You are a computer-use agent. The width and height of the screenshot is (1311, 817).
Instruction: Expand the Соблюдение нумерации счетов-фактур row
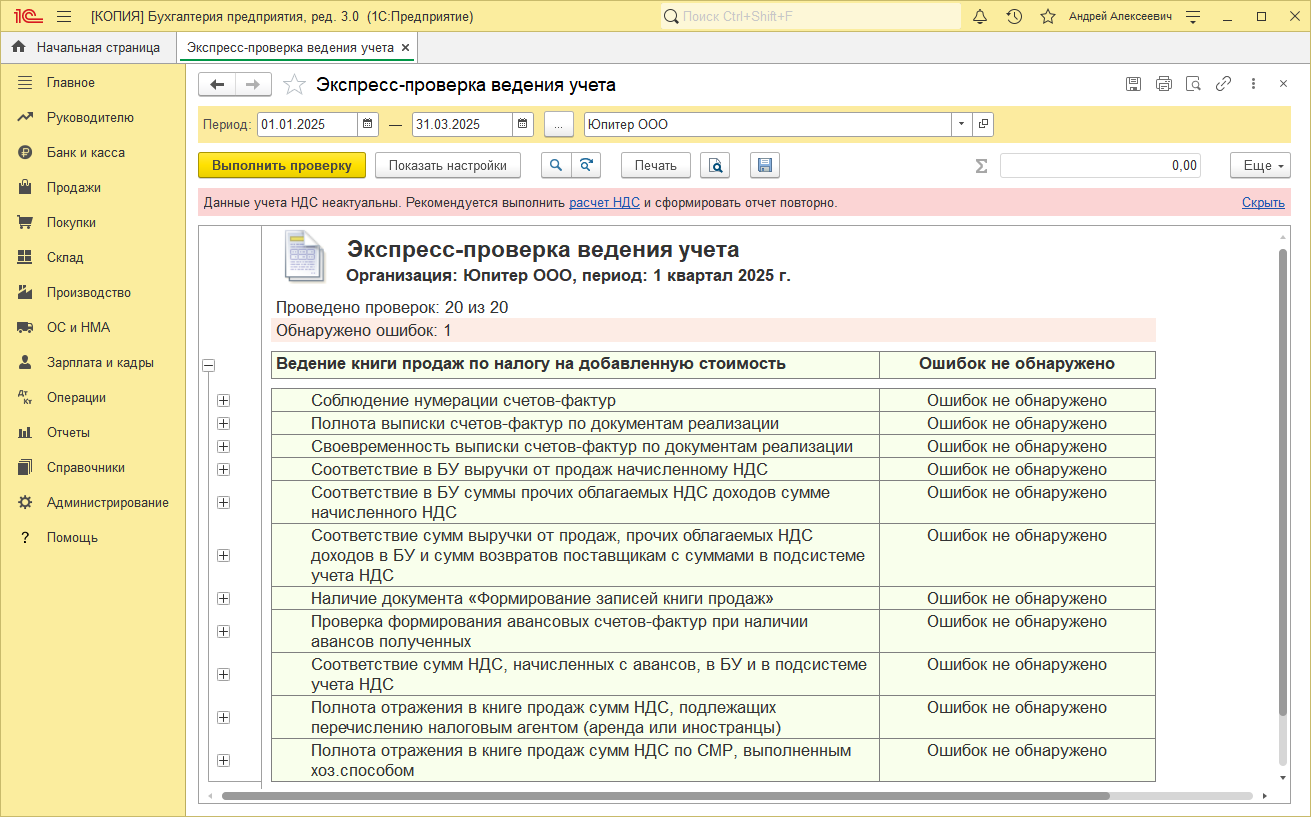point(223,401)
